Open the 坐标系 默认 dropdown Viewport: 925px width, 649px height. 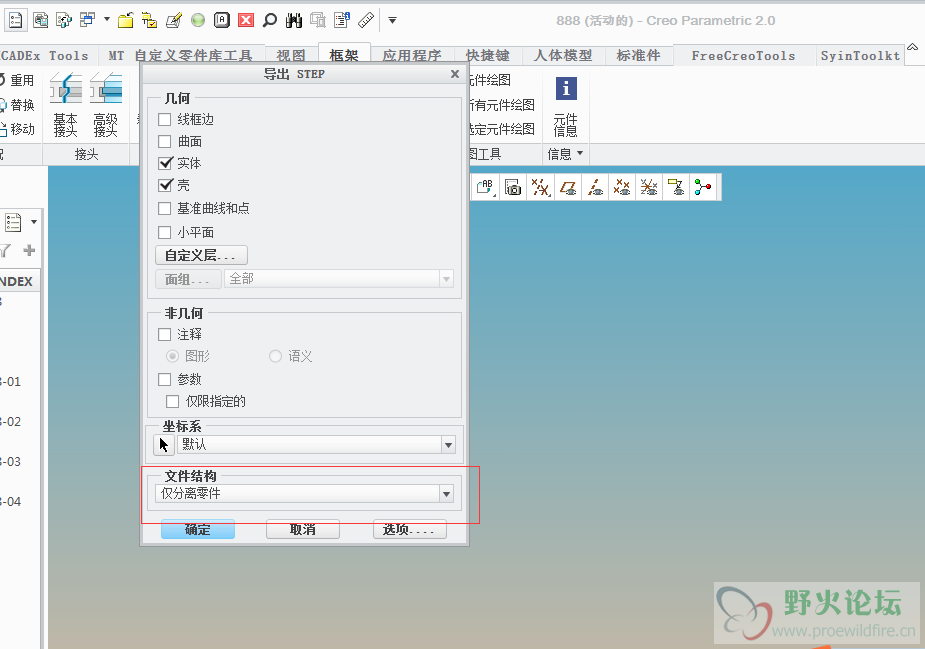pos(448,445)
